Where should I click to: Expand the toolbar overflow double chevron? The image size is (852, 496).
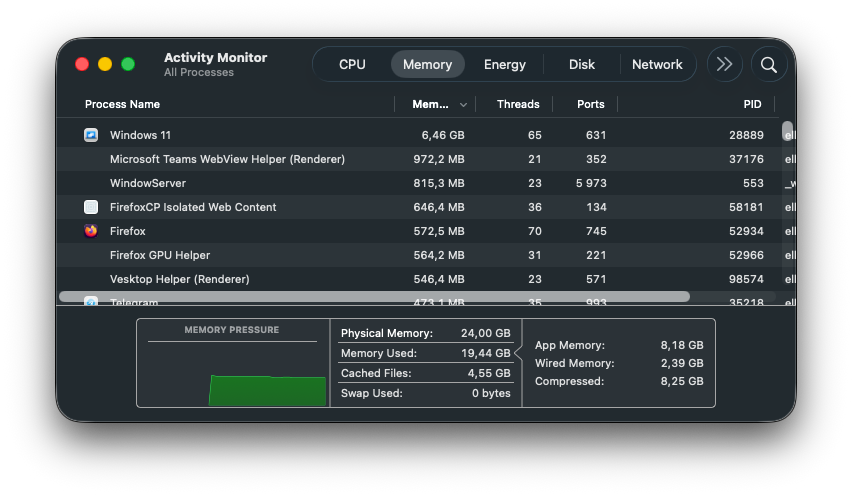(x=724, y=65)
